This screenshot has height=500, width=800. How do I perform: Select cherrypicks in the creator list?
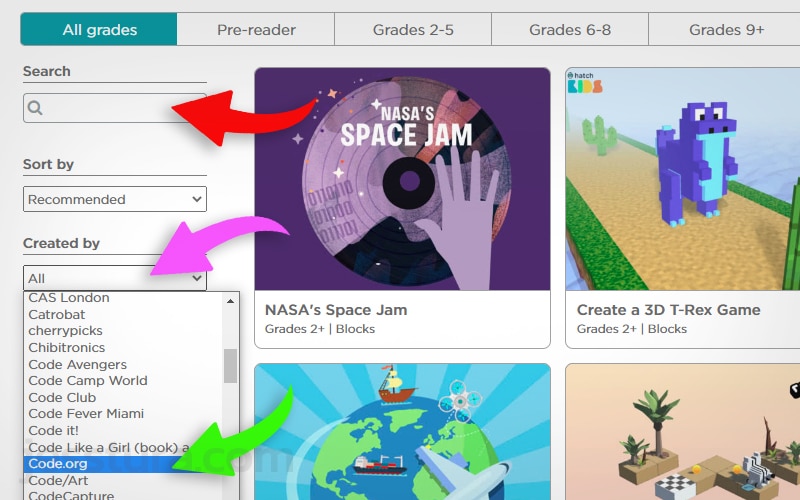click(123, 331)
